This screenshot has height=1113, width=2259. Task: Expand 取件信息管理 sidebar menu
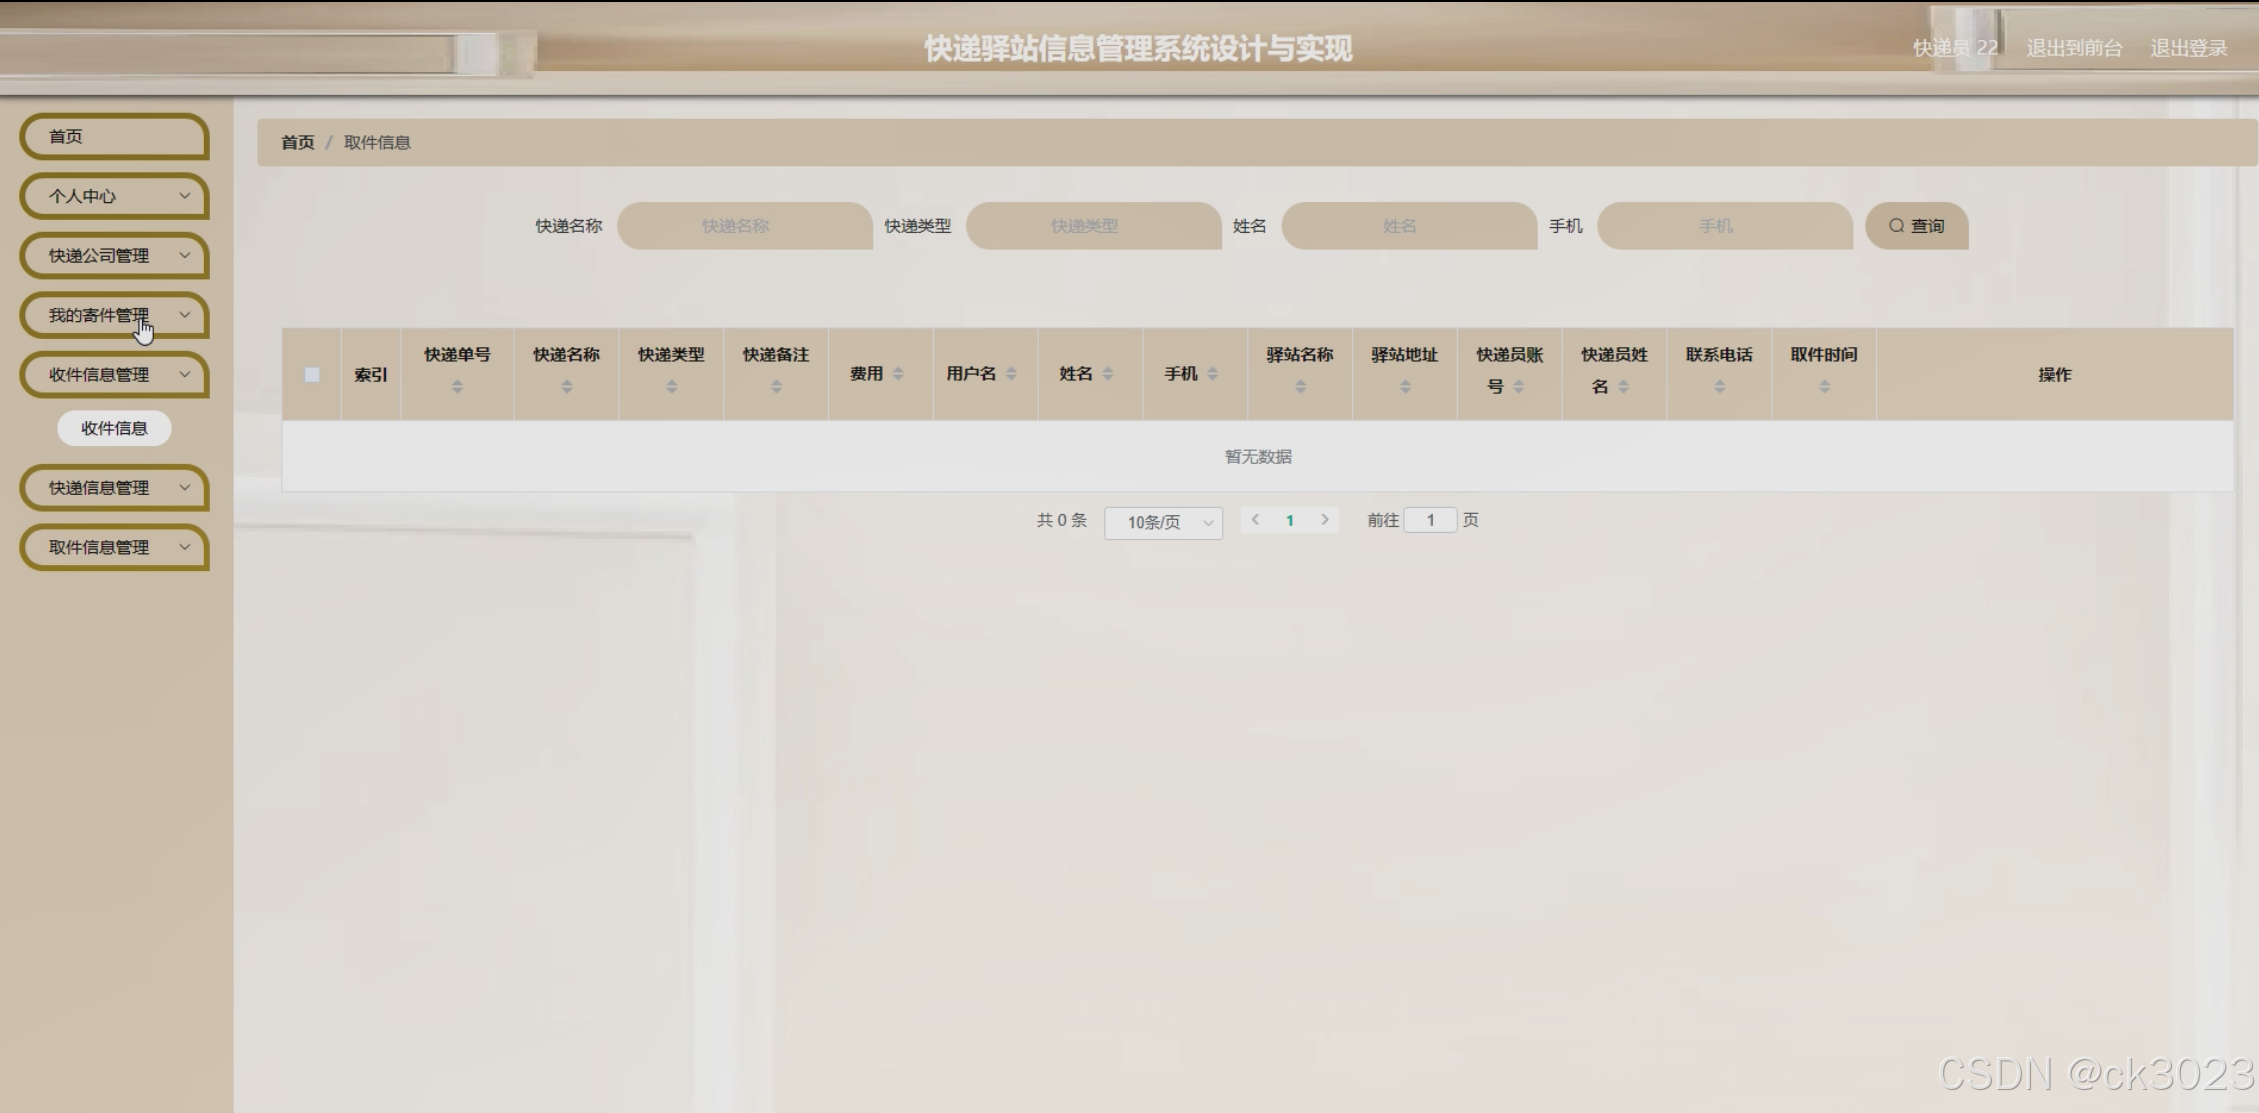click(x=114, y=547)
